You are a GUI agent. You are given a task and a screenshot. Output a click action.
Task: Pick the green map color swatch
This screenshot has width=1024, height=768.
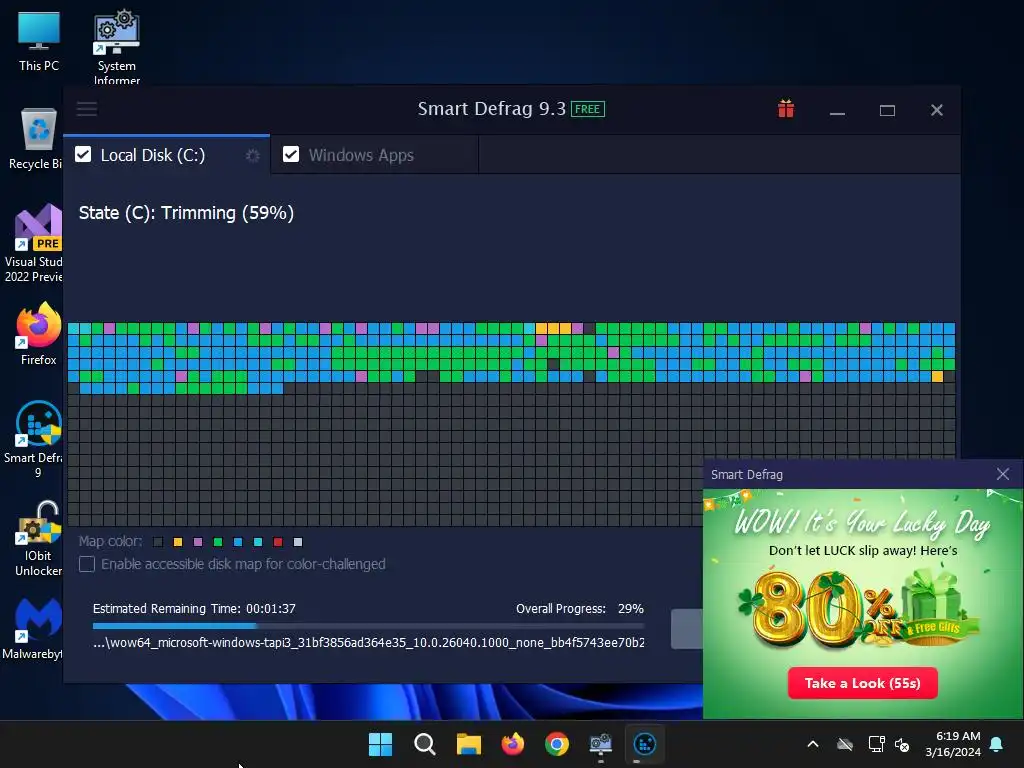point(218,542)
